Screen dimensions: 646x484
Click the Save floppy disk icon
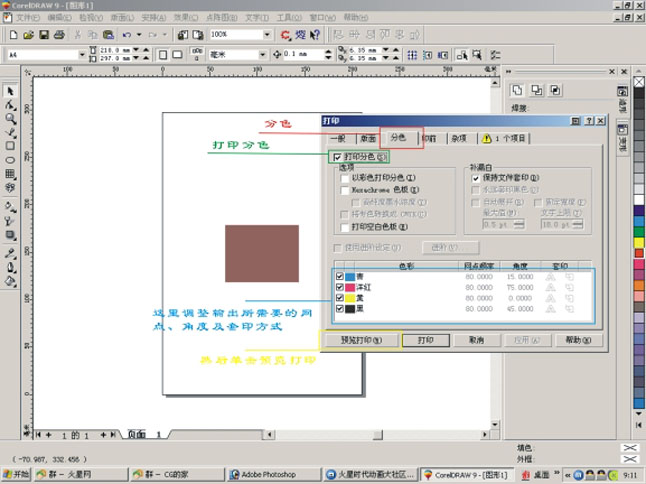(x=44, y=35)
